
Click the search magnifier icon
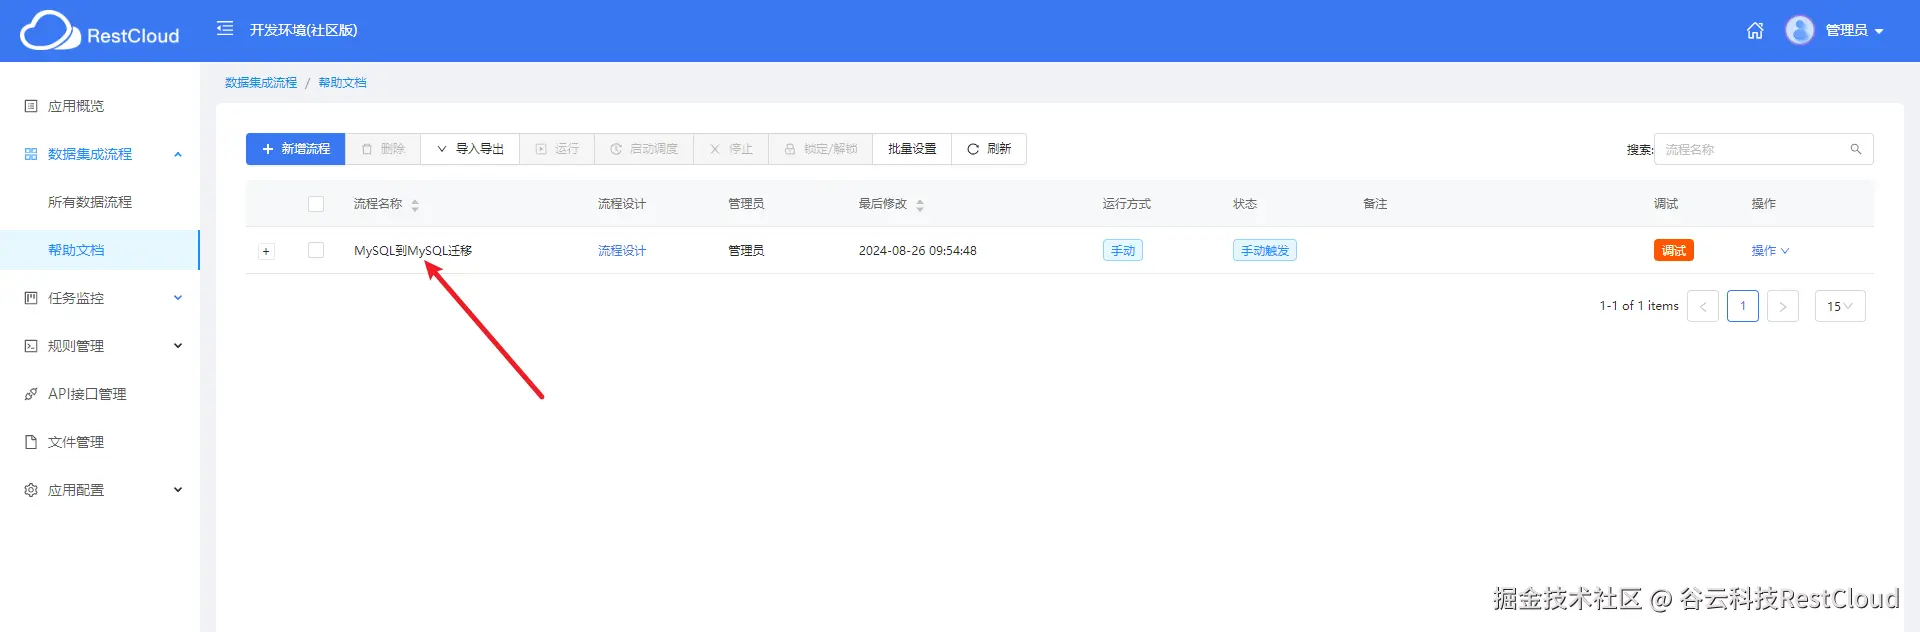(1856, 149)
